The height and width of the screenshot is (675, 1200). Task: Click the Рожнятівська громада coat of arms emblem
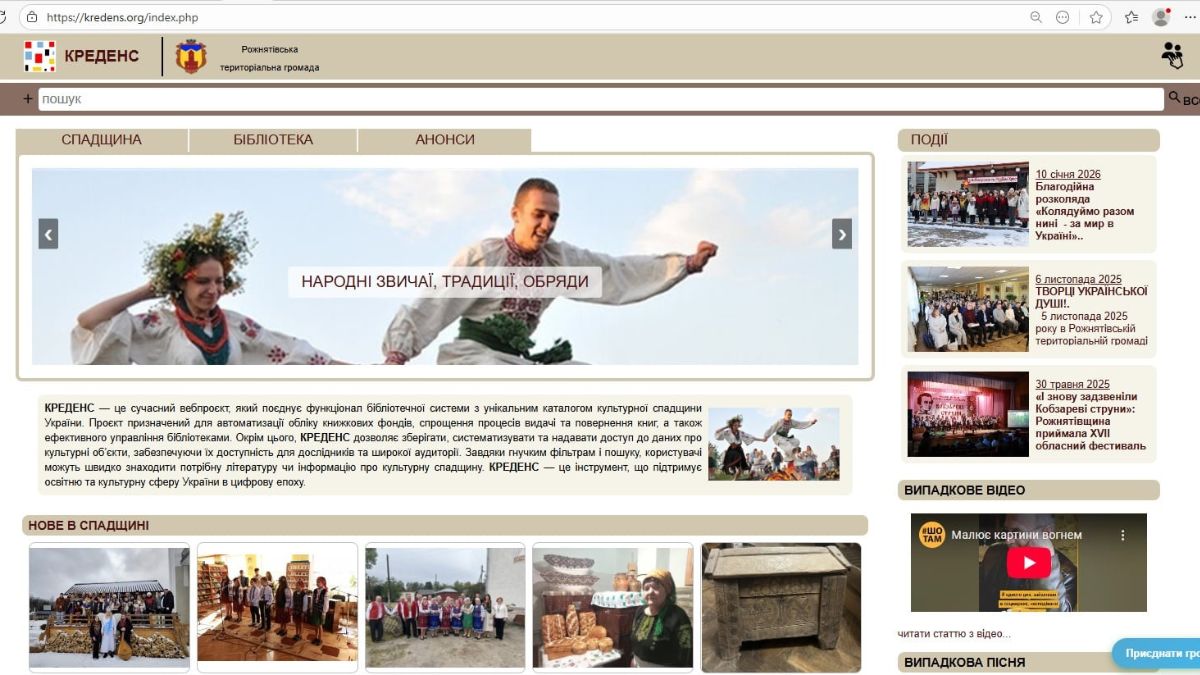pyautogui.click(x=189, y=55)
